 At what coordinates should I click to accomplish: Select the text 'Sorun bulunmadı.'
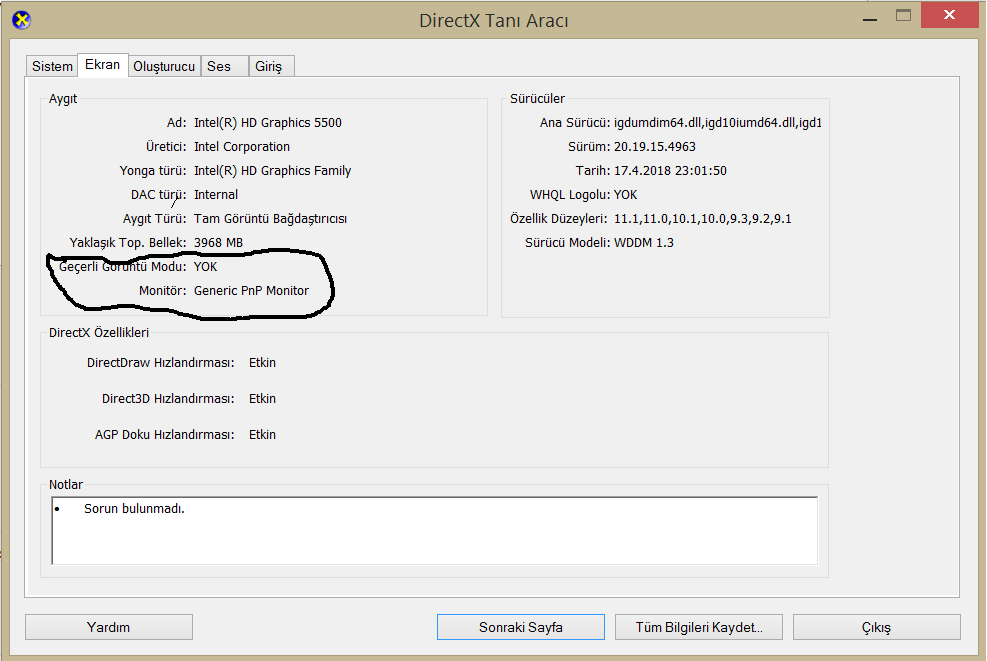[134, 509]
